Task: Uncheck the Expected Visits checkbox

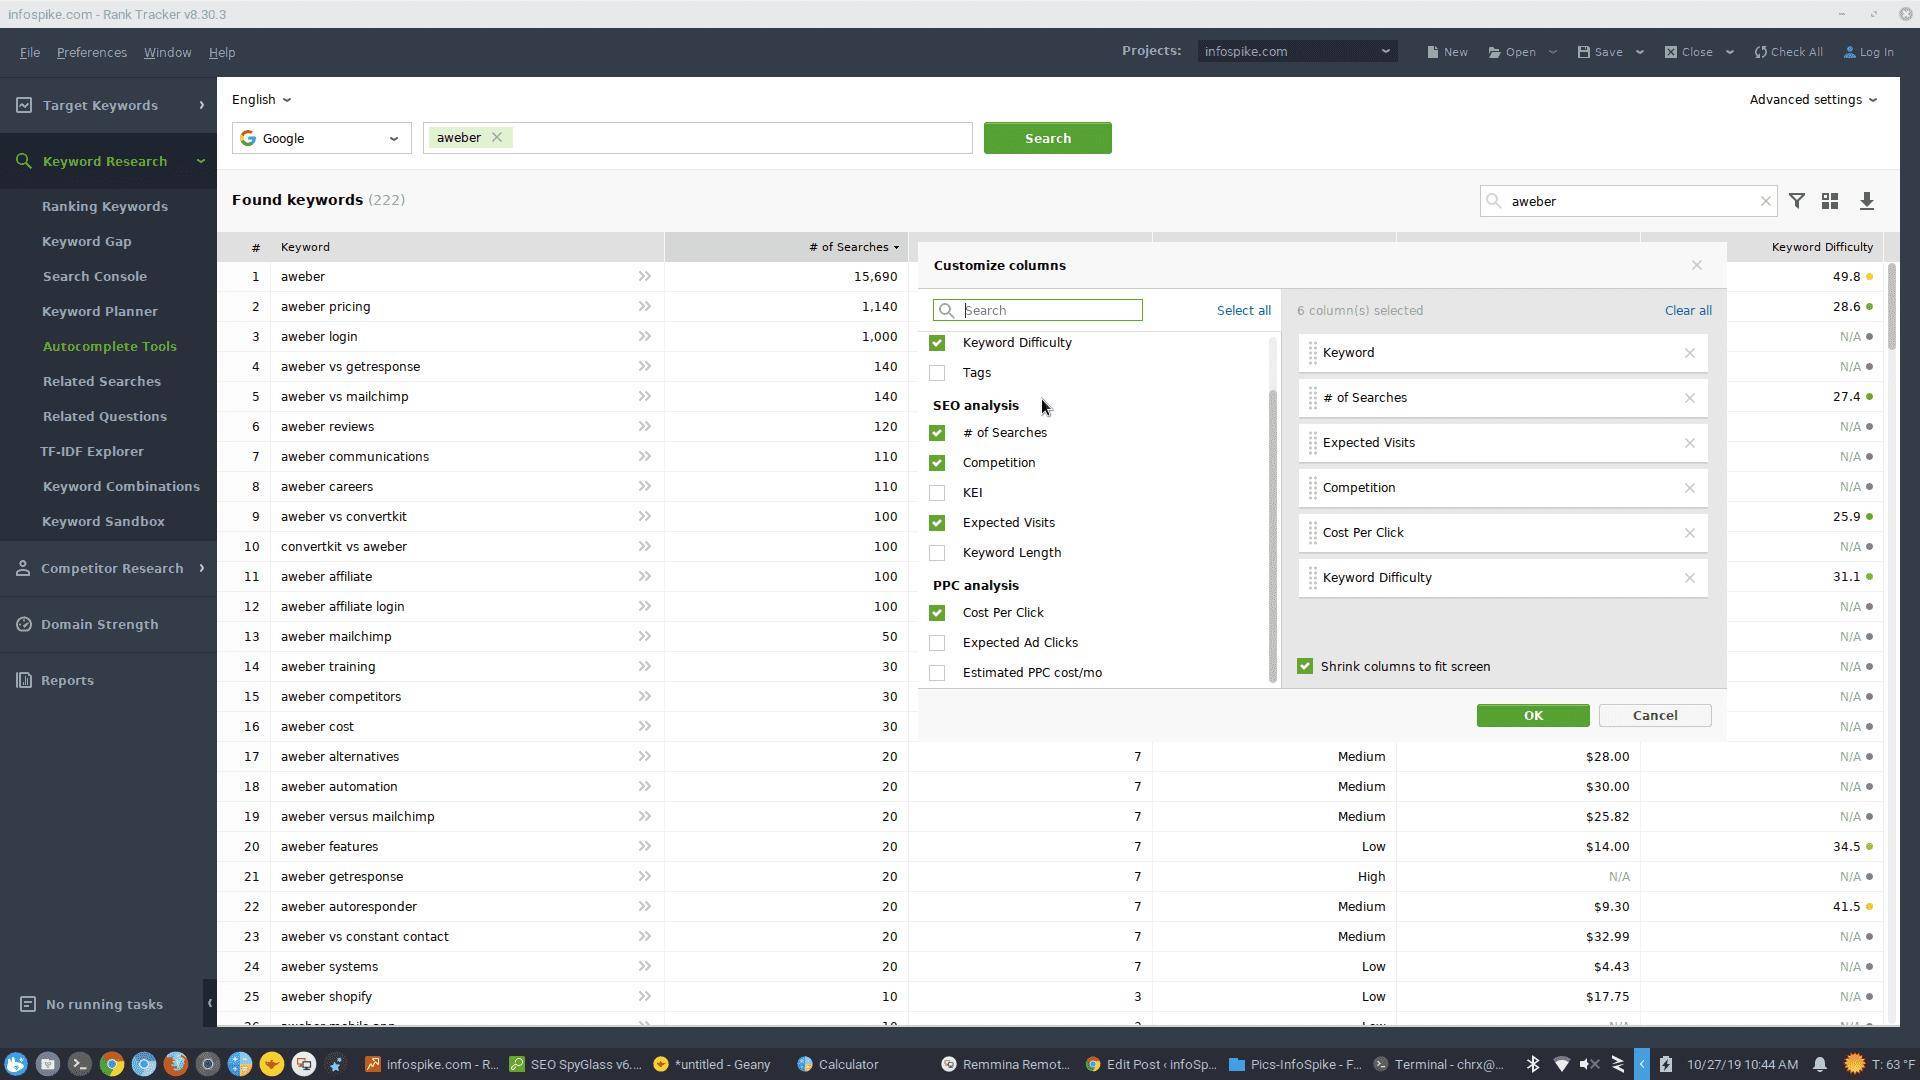Action: pos(937,523)
